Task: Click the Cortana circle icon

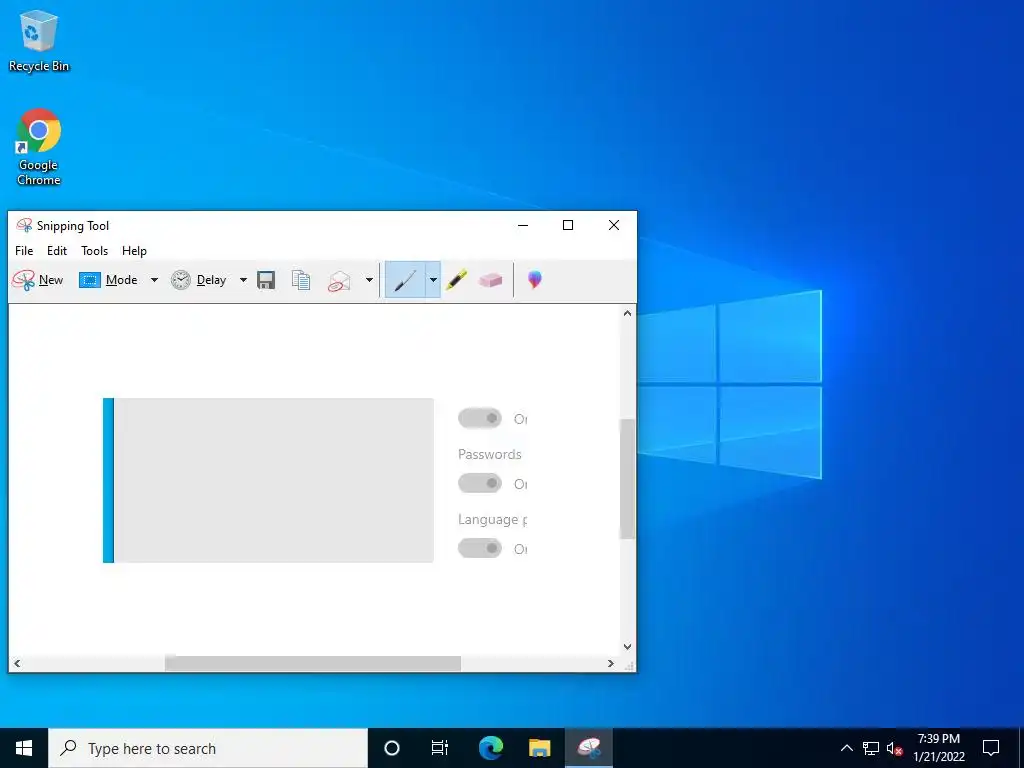Action: (391, 748)
